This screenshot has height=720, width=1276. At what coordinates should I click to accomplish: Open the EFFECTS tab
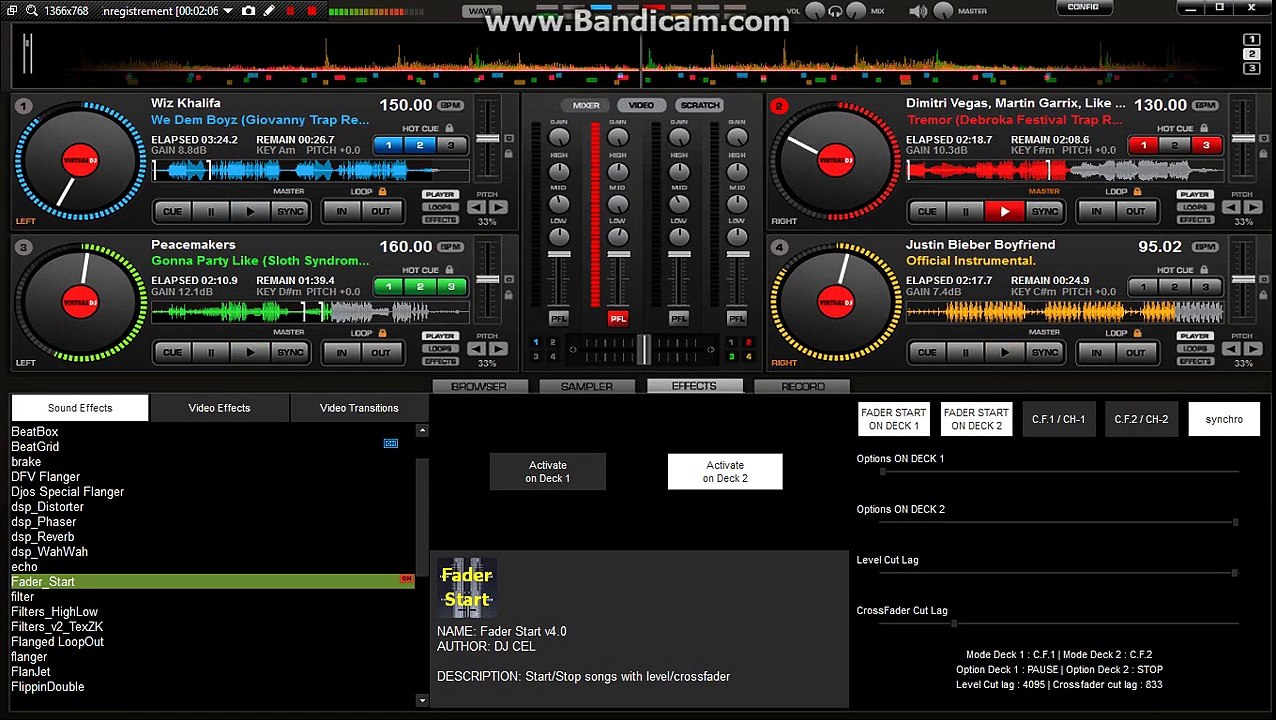pyautogui.click(x=694, y=386)
